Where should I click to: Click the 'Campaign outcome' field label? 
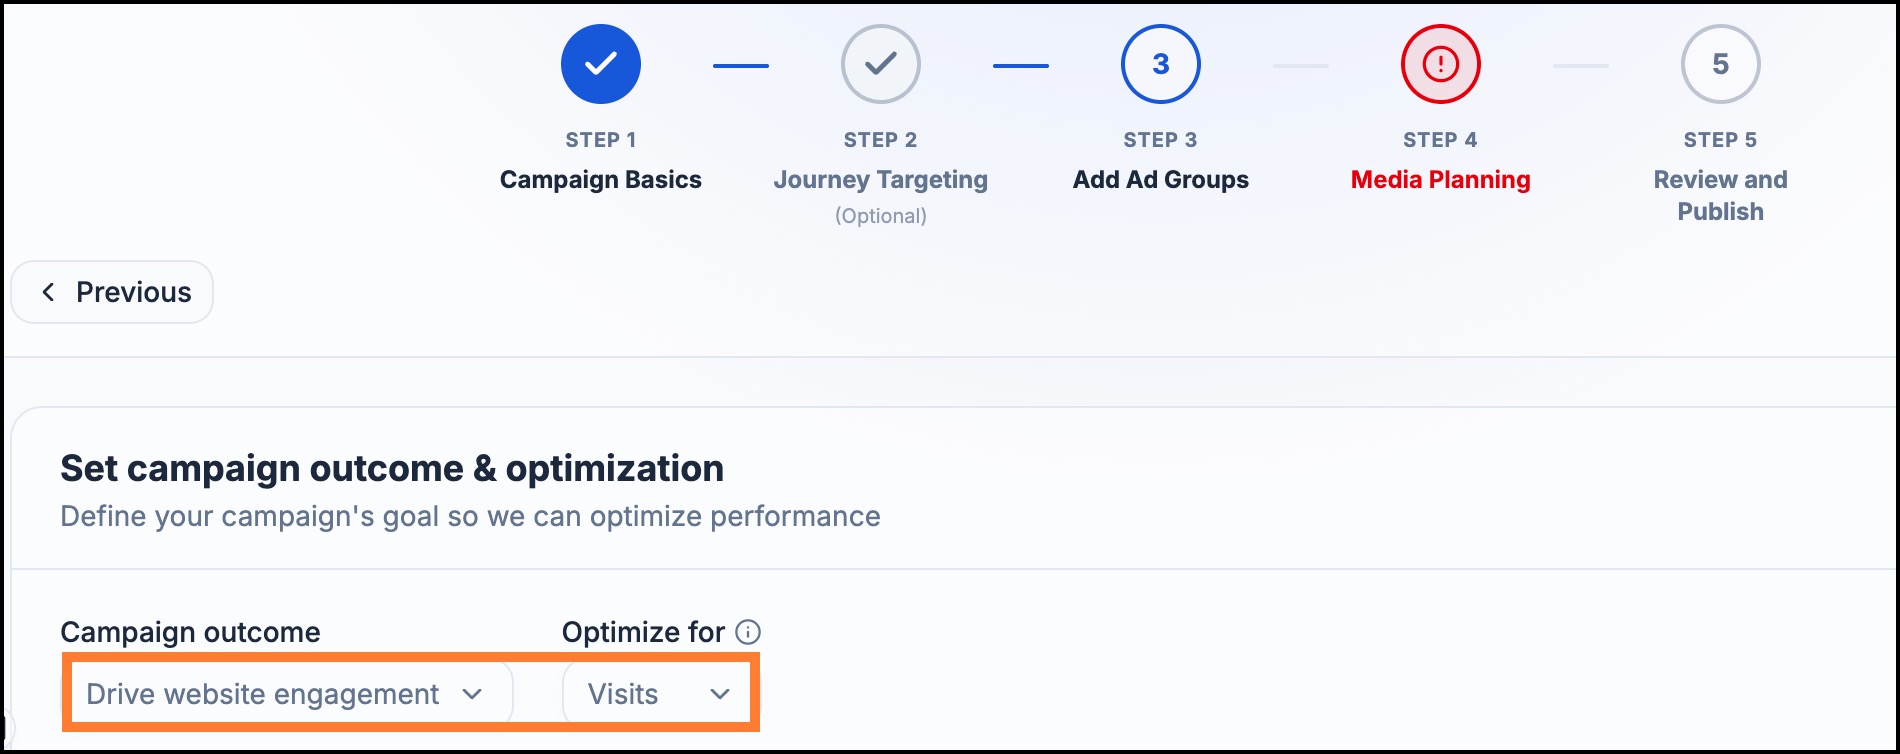point(190,632)
